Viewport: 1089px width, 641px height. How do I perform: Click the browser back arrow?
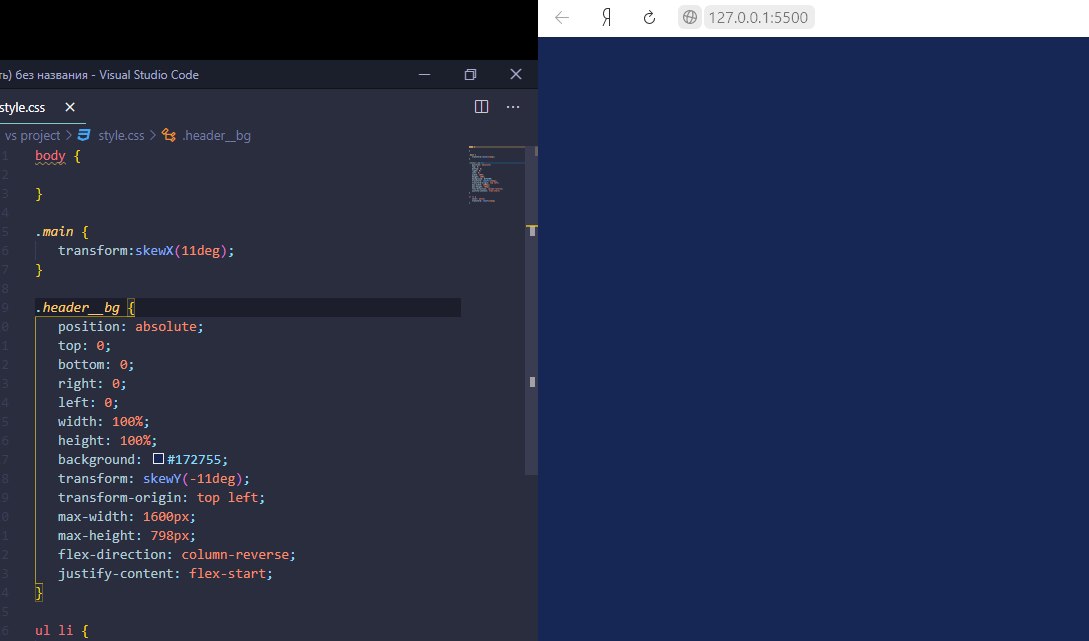click(x=562, y=17)
